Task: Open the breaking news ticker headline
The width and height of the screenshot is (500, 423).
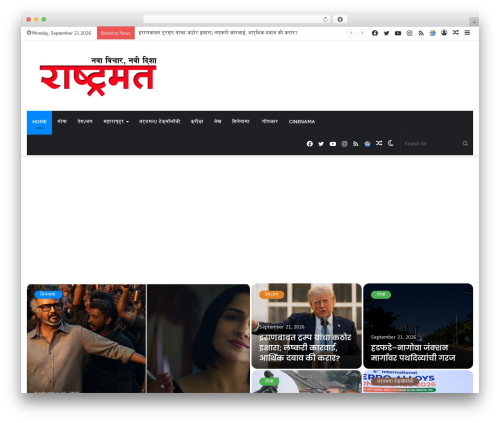Action: [218, 33]
